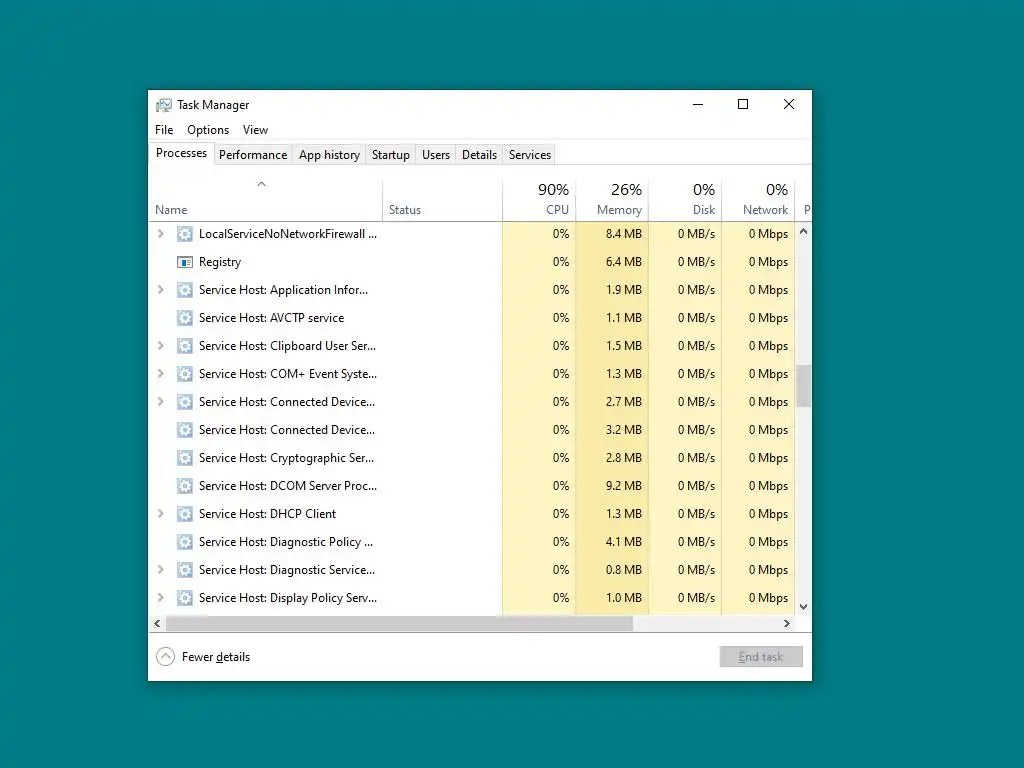This screenshot has width=1024, height=768.
Task: Click the vertical scrollbar up arrow
Action: pyautogui.click(x=803, y=231)
